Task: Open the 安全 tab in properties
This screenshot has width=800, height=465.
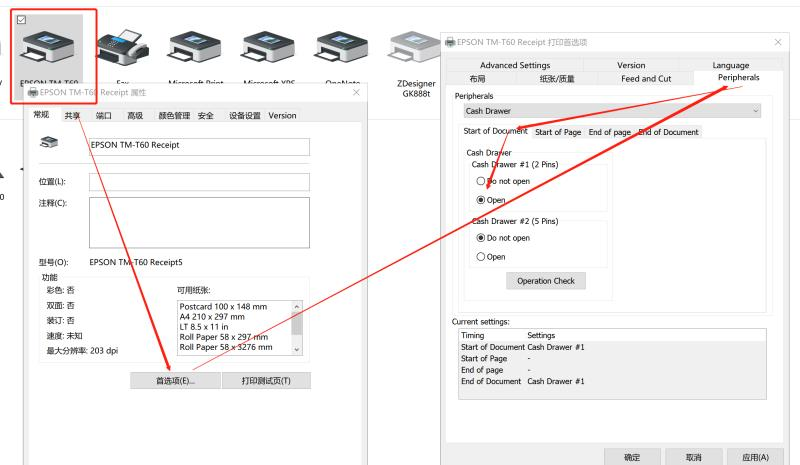Action: (206, 116)
